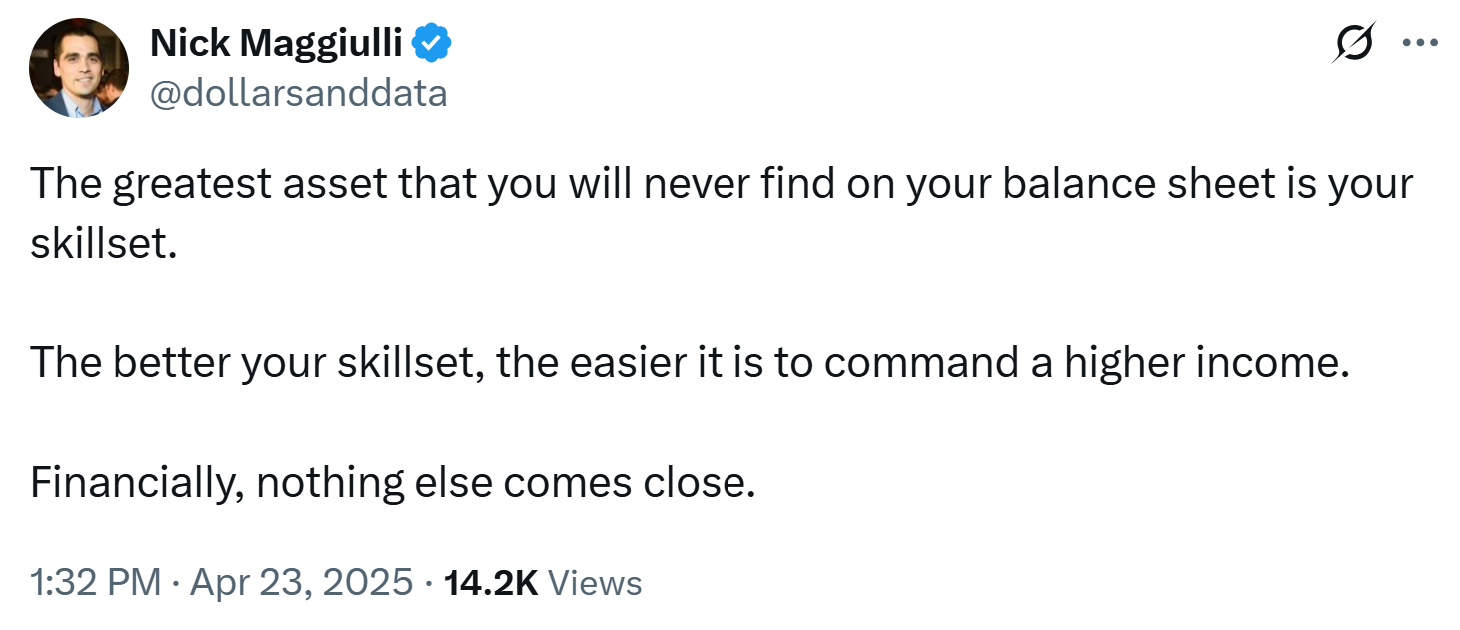Open the Grok explain-post icon
Screen dimensions: 1460x630
click(x=1353, y=43)
